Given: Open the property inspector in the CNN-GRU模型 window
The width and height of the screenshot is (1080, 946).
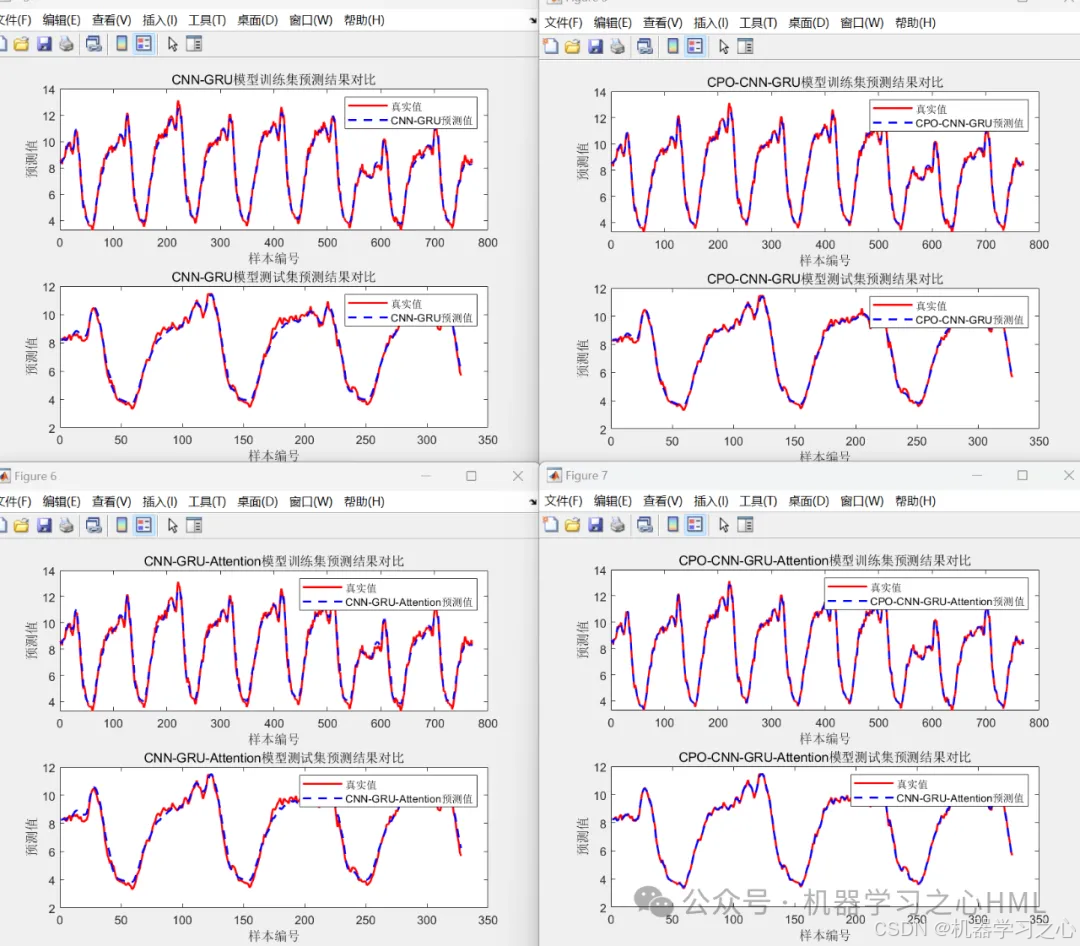Looking at the screenshot, I should pos(194,44).
